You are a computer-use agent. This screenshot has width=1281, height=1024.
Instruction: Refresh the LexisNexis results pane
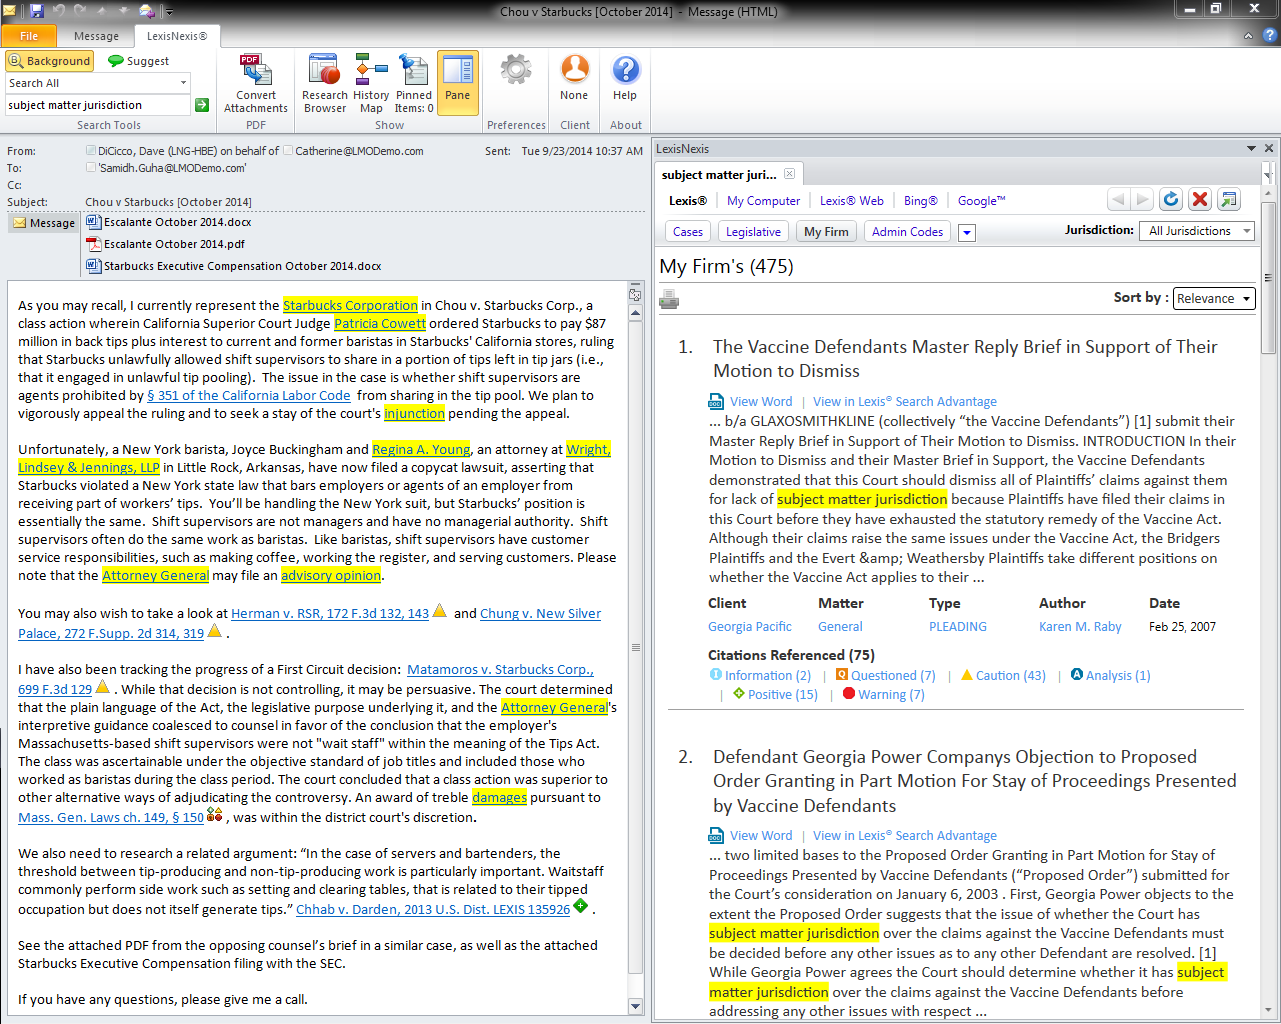click(1171, 199)
